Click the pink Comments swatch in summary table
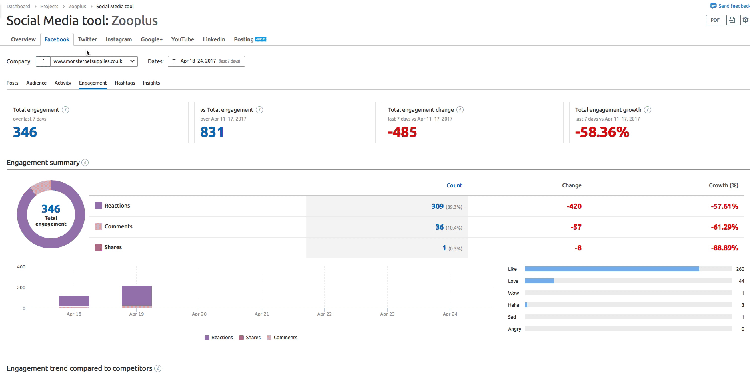The height and width of the screenshot is (374, 750). [99, 226]
